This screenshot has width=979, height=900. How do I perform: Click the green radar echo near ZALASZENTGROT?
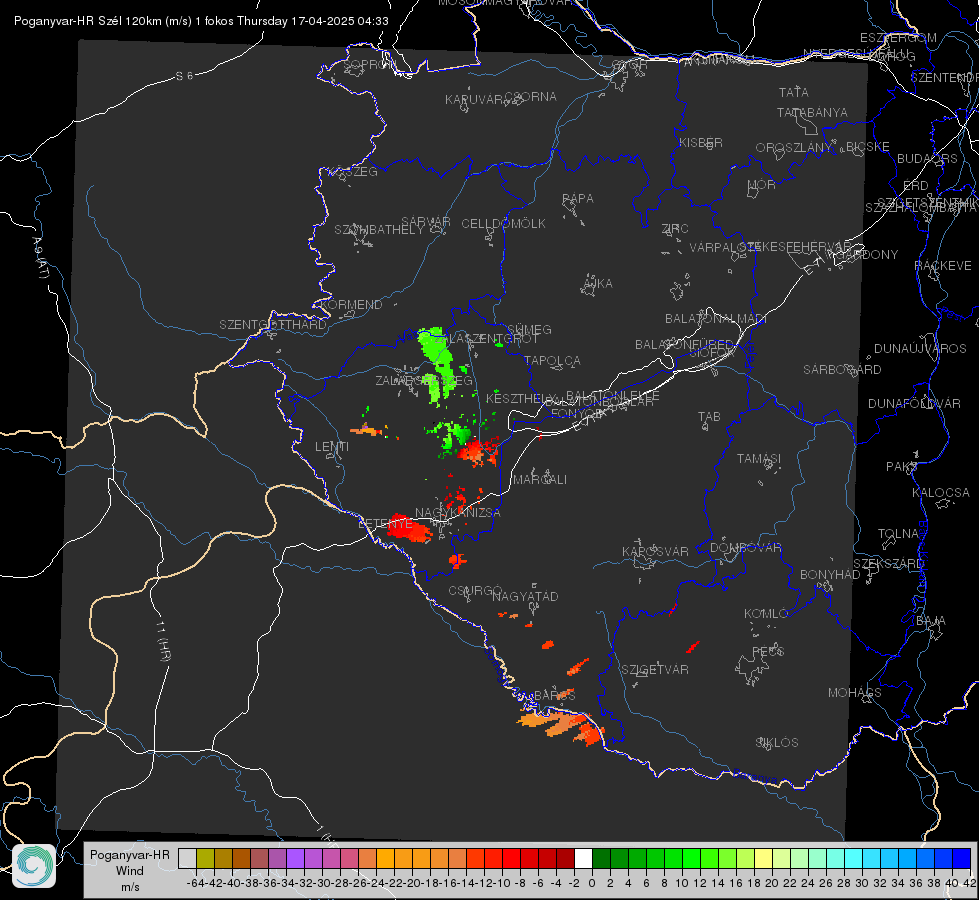coord(436,363)
